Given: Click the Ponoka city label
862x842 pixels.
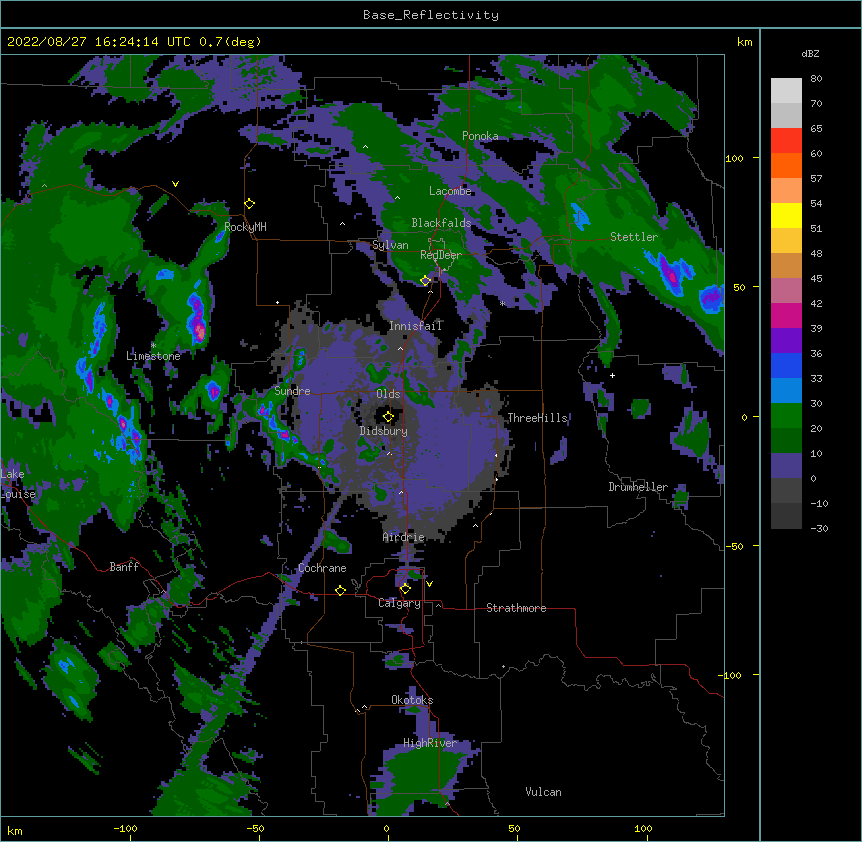Looking at the screenshot, I should (x=480, y=136).
